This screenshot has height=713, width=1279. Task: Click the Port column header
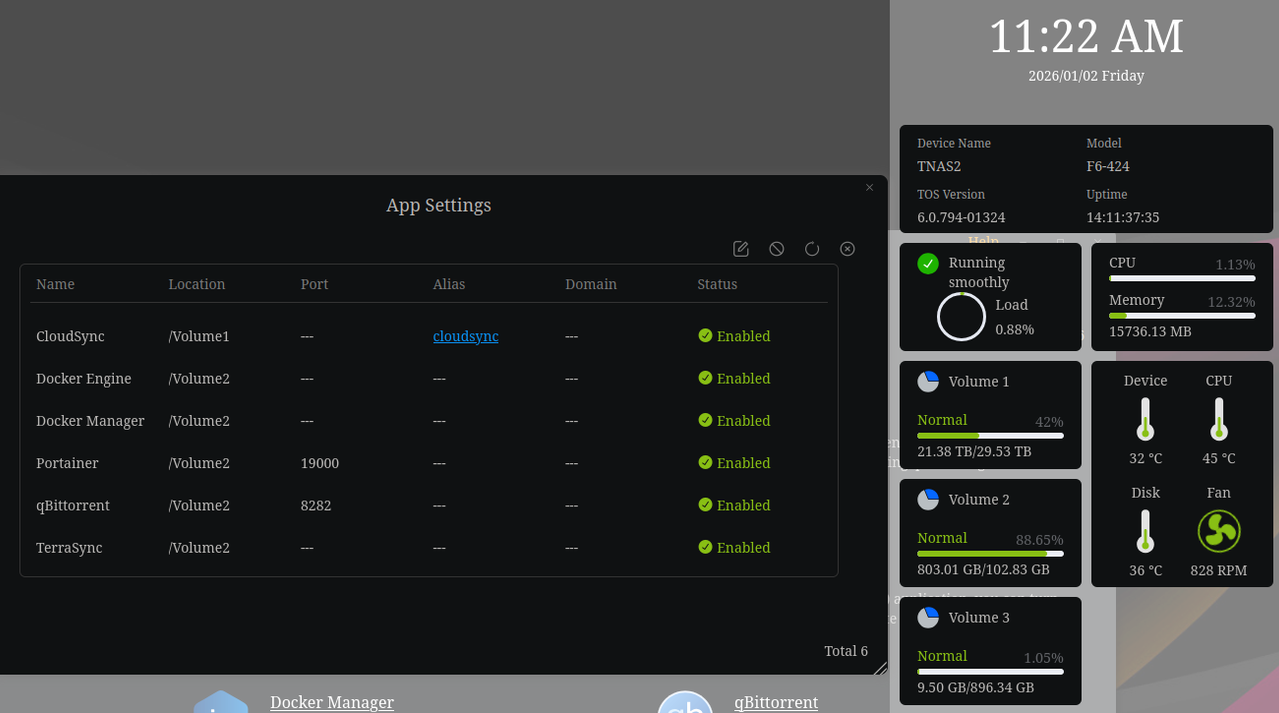[314, 284]
